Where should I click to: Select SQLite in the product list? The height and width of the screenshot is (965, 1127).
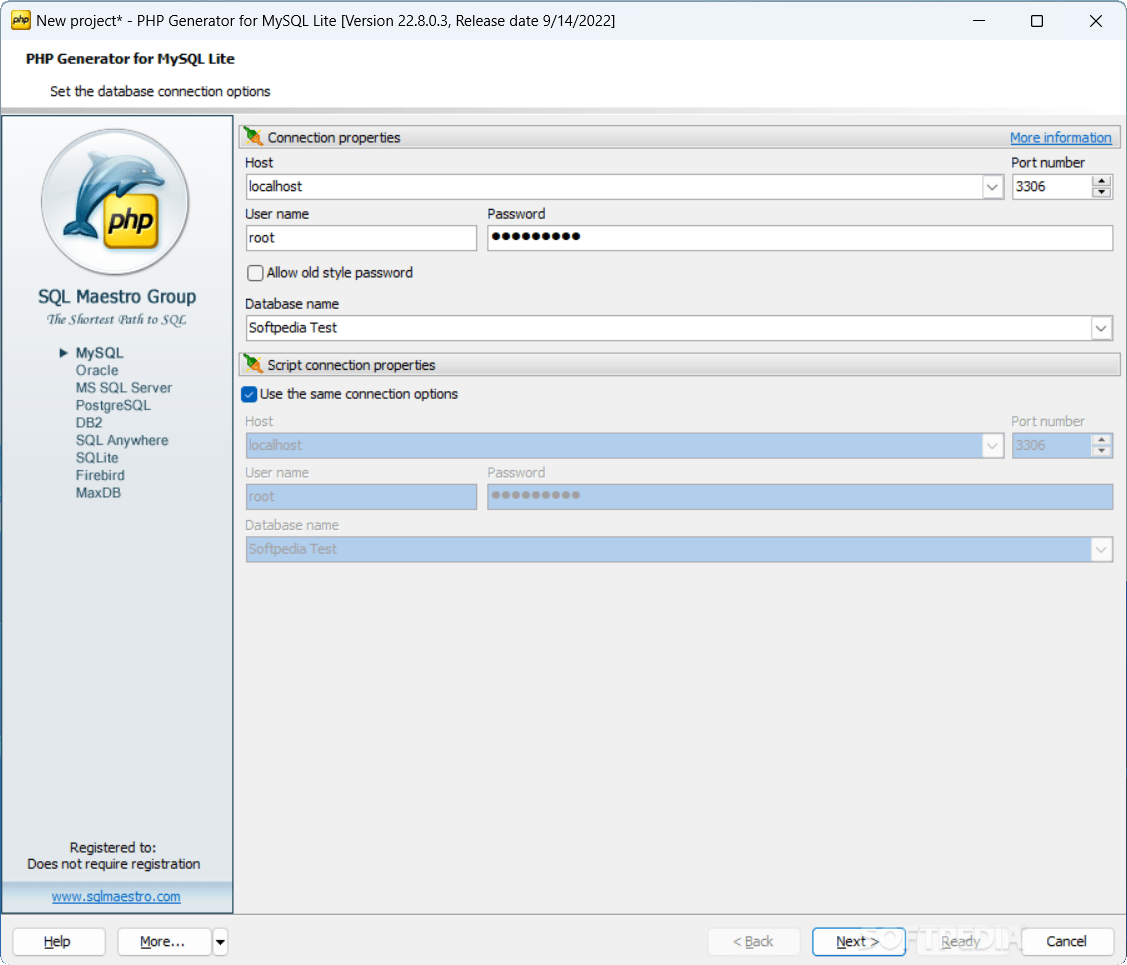(97, 458)
